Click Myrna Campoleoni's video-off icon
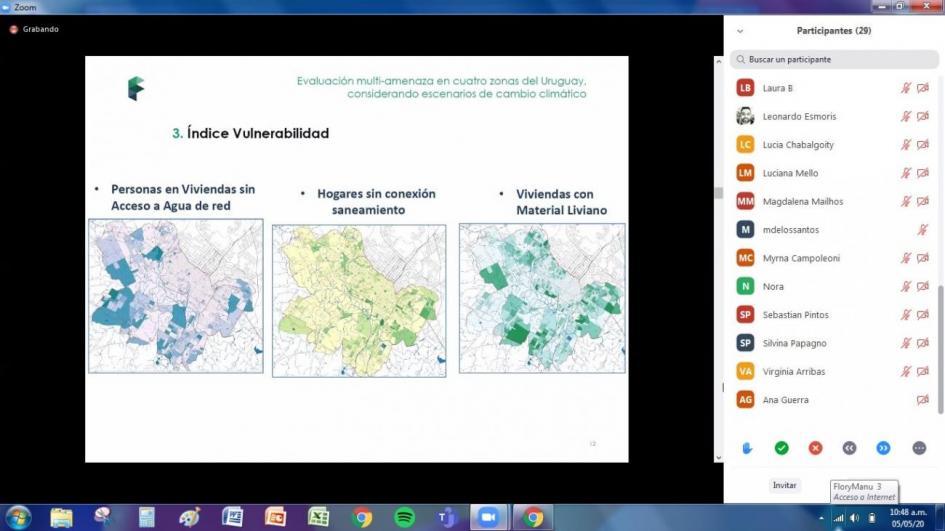Screen dimensions: 945x531 point(923,258)
